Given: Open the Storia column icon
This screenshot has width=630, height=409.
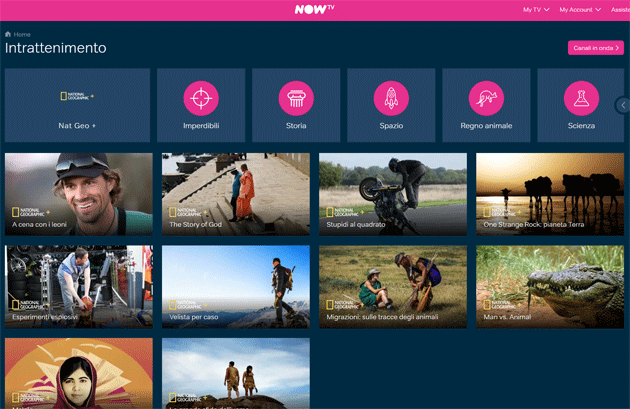Looking at the screenshot, I should (x=296, y=98).
